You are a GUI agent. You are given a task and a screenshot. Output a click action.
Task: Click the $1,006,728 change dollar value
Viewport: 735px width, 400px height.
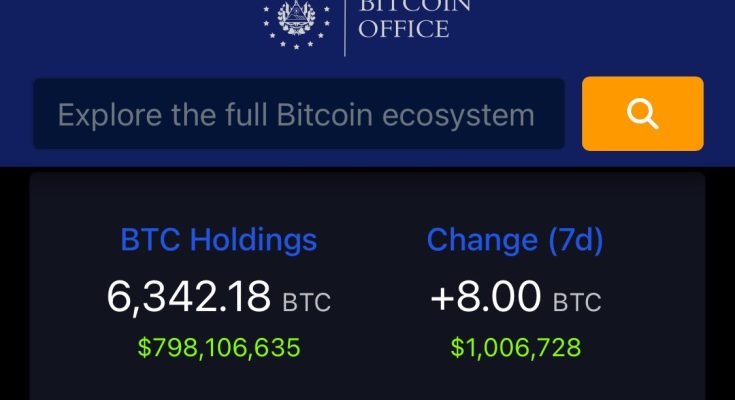515,348
